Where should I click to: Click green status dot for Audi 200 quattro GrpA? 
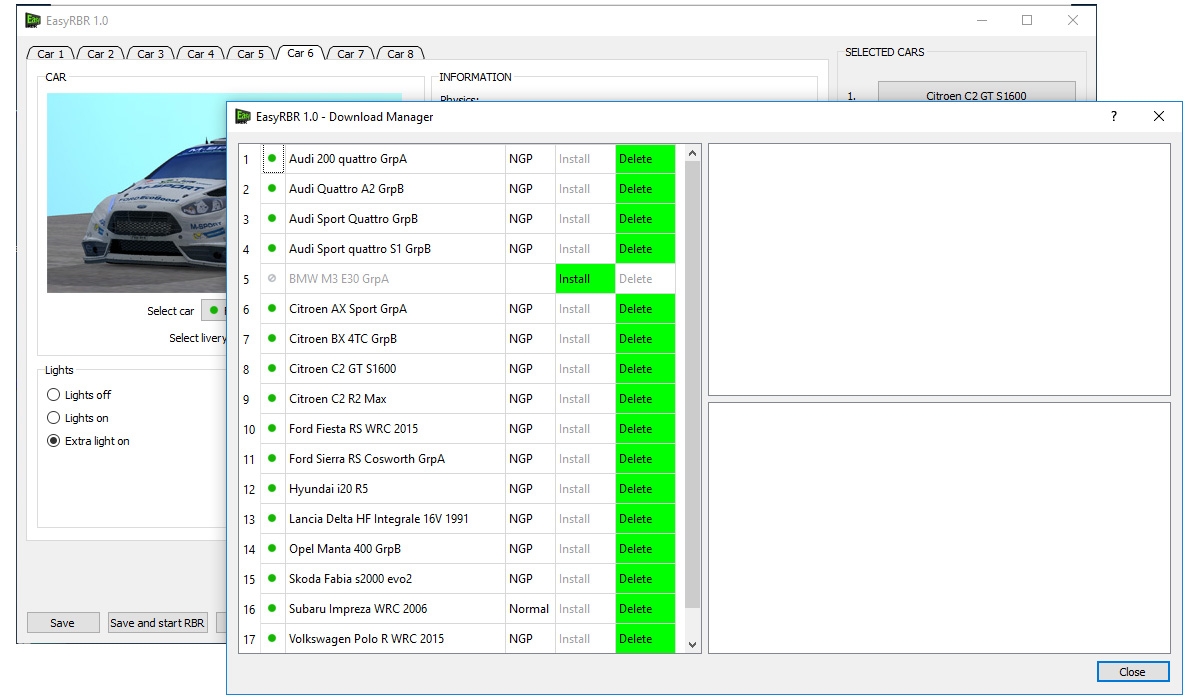coord(272,158)
